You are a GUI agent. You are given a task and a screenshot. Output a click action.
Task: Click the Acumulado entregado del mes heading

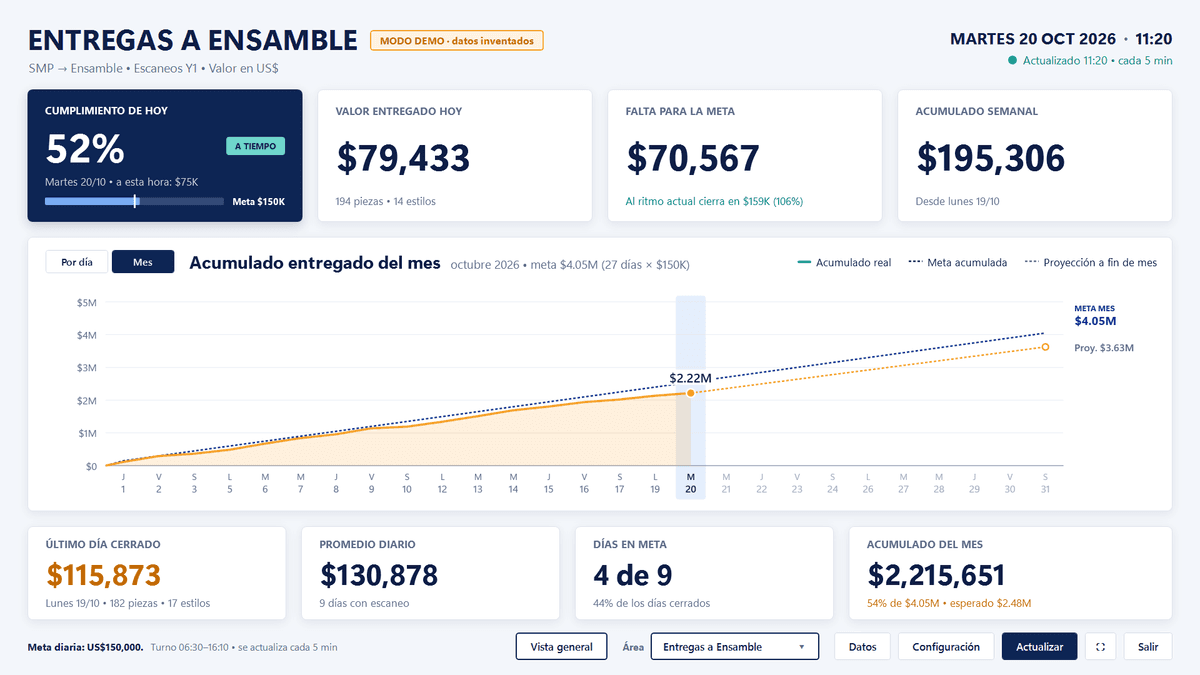315,263
